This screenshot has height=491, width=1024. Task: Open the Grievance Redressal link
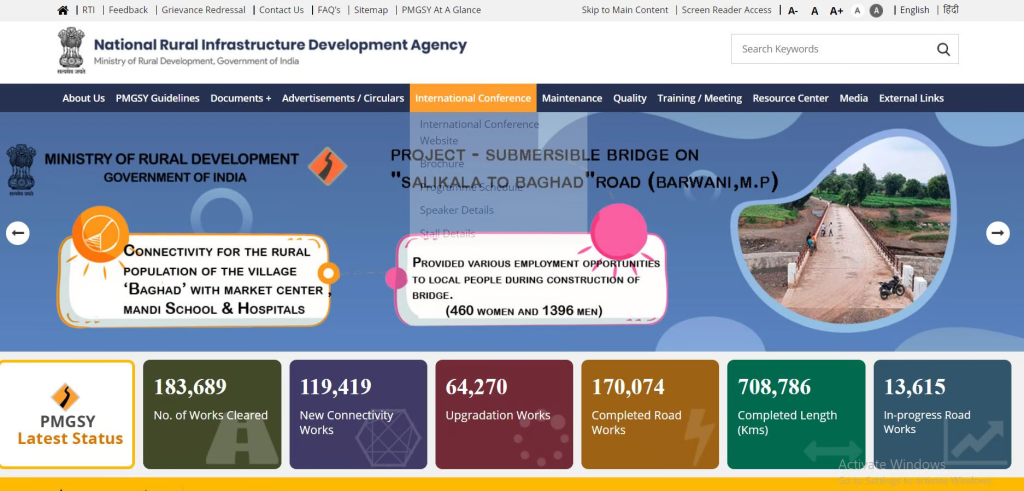204,10
